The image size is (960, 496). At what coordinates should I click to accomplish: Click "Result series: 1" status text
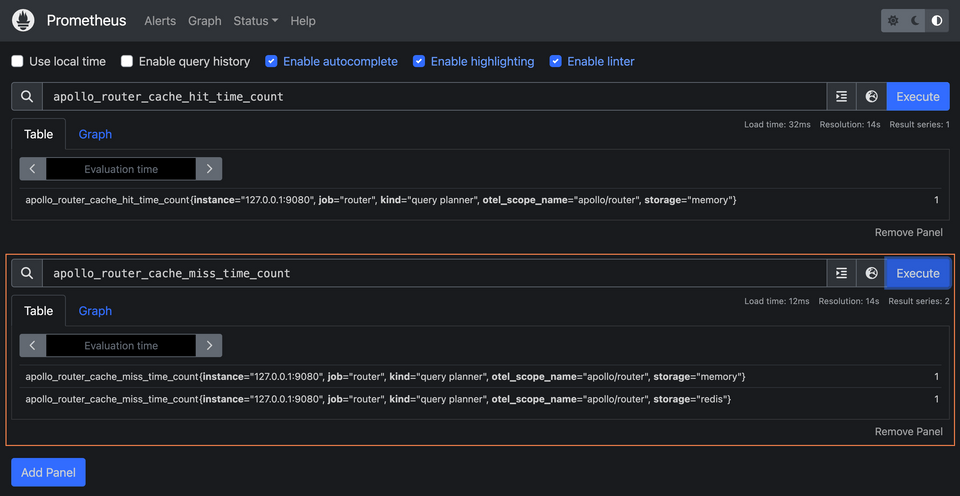pyautogui.click(x=919, y=124)
